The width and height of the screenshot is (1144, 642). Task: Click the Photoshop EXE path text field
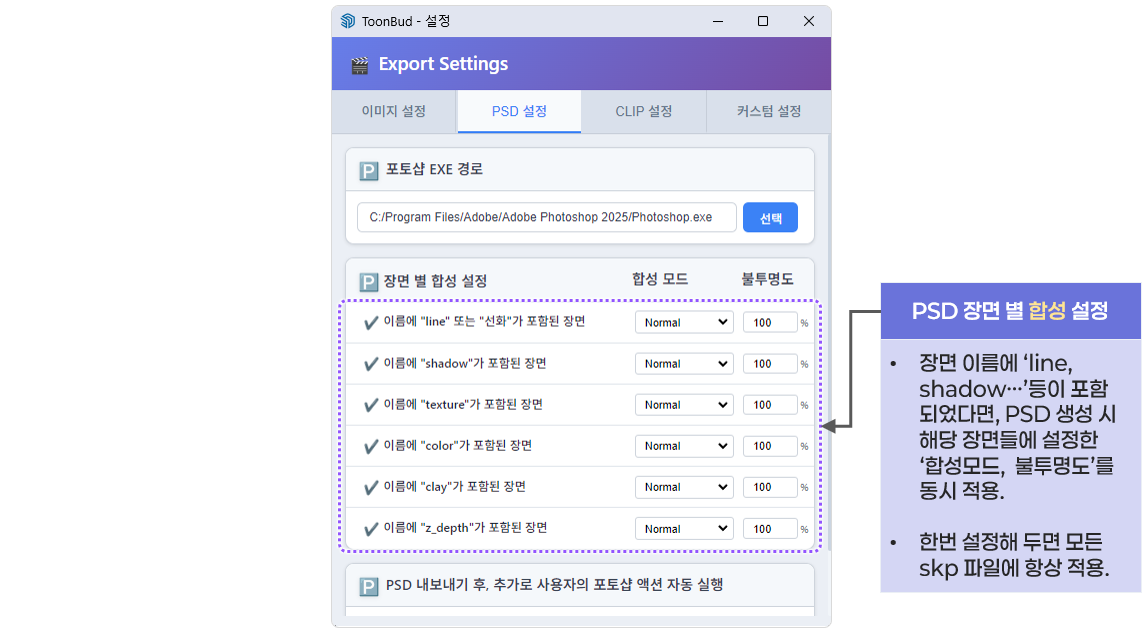pos(546,217)
